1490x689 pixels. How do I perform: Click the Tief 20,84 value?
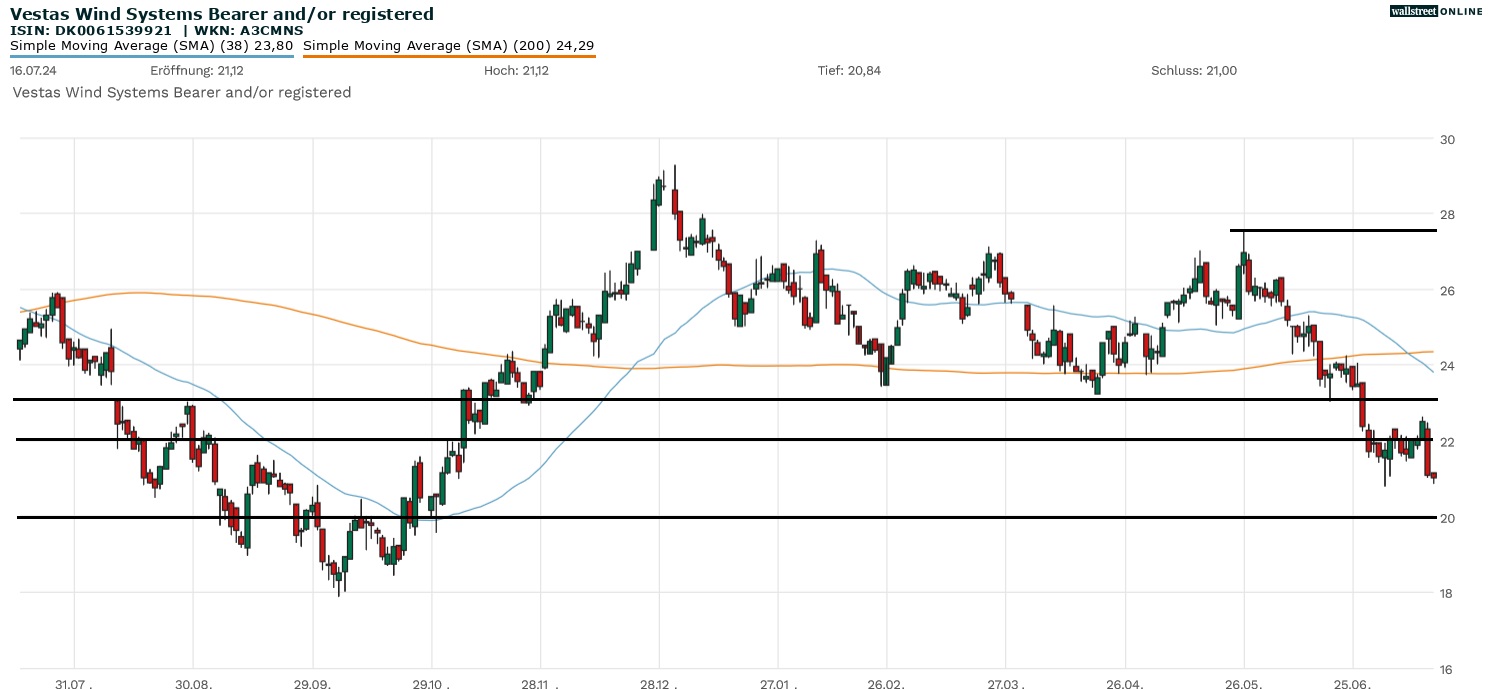point(849,70)
